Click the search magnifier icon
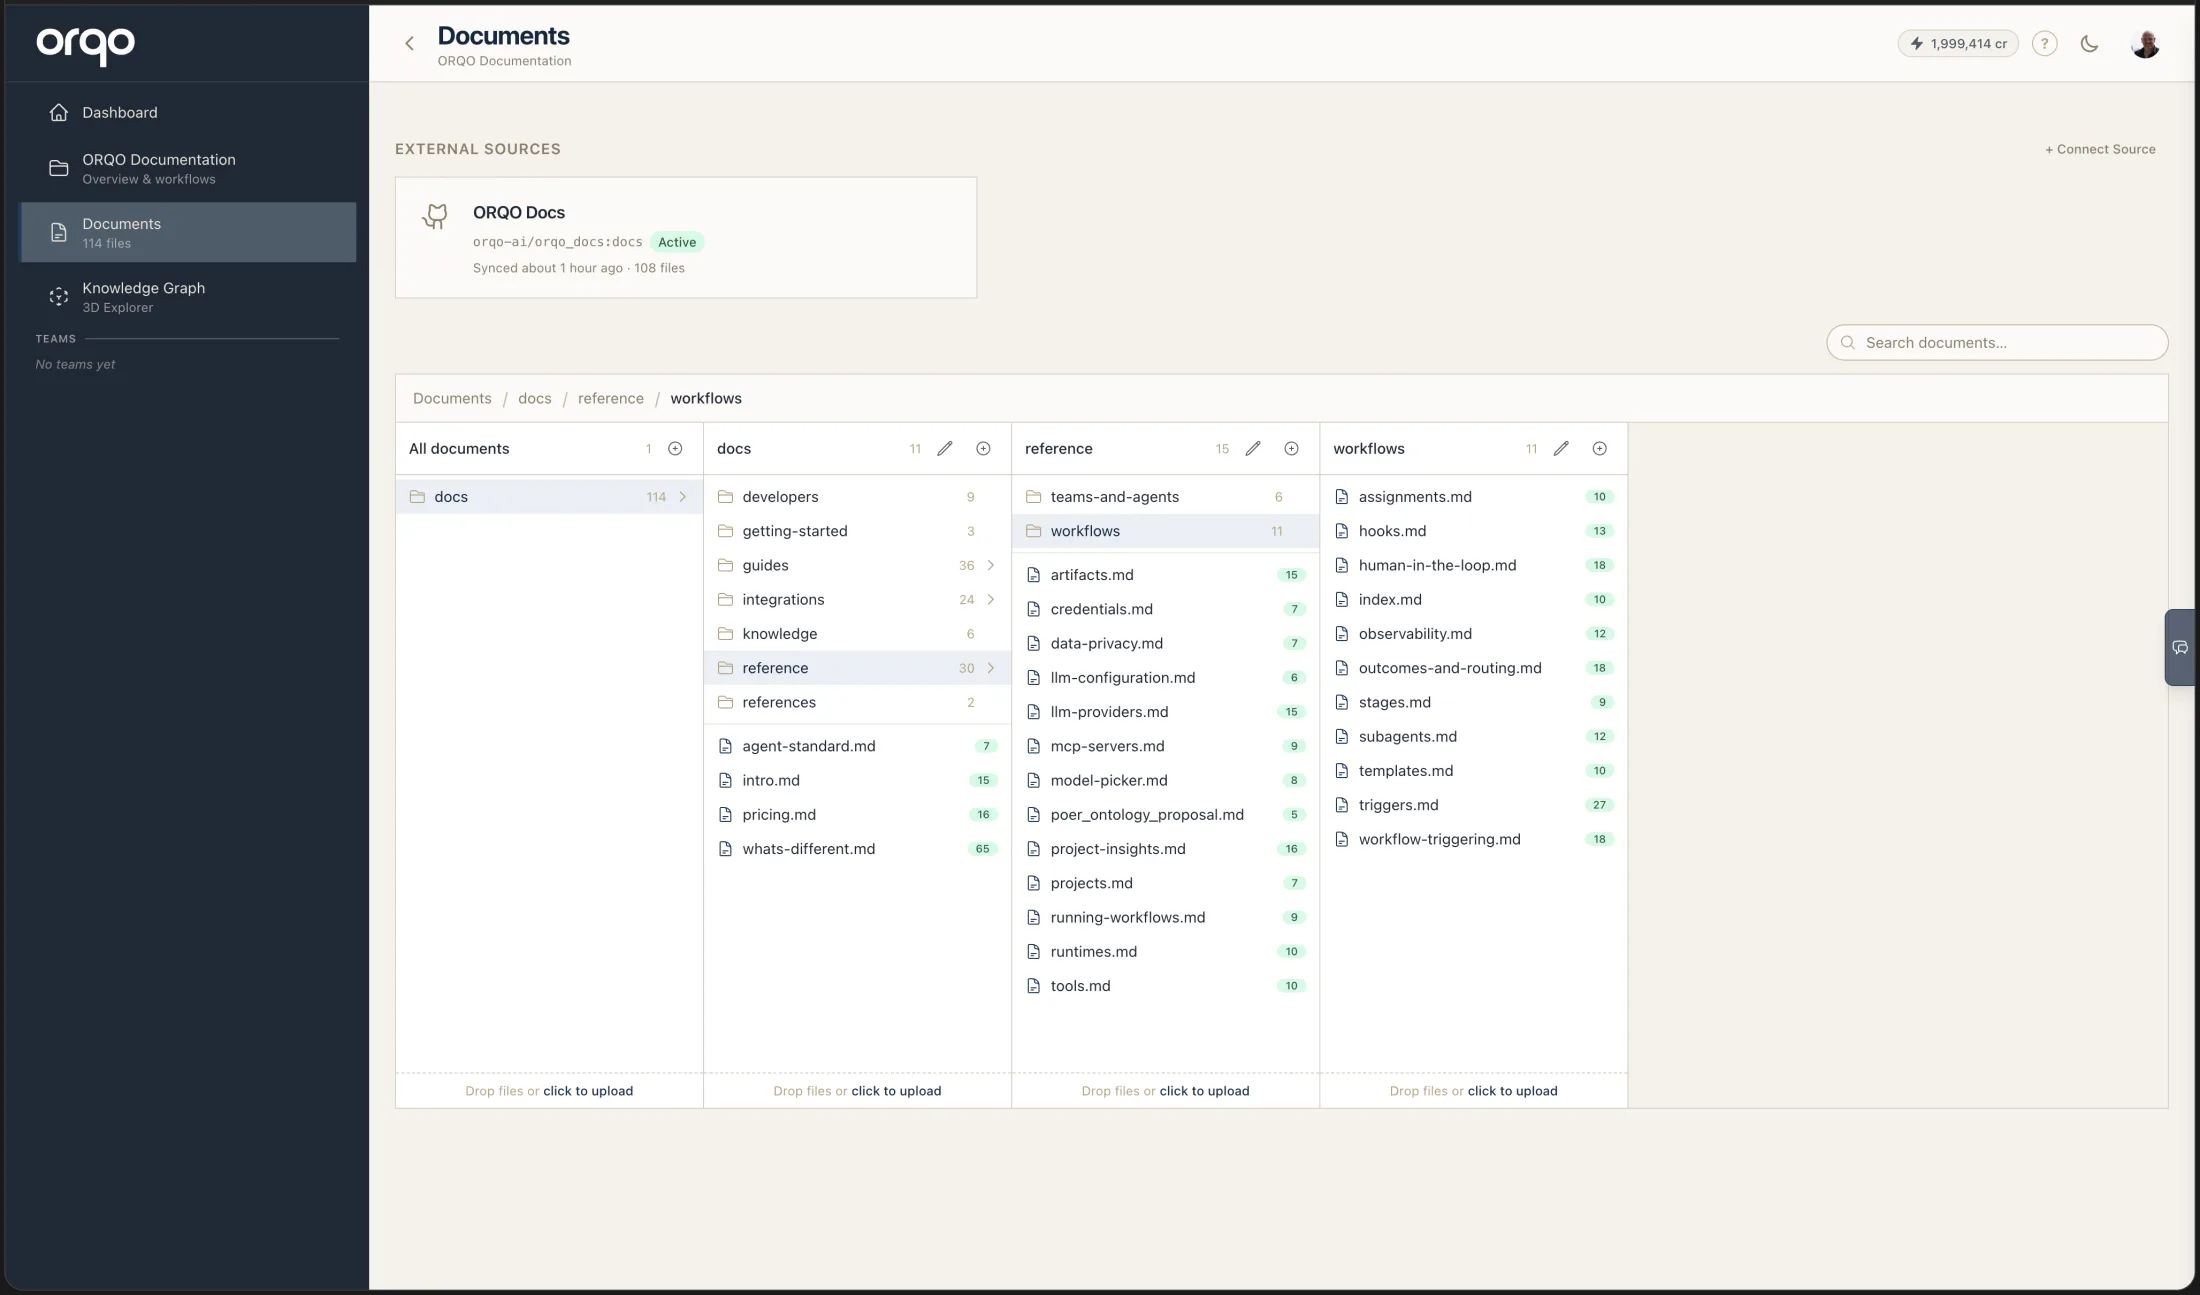Screen dimensions: 2200x1295 (x=1848, y=343)
